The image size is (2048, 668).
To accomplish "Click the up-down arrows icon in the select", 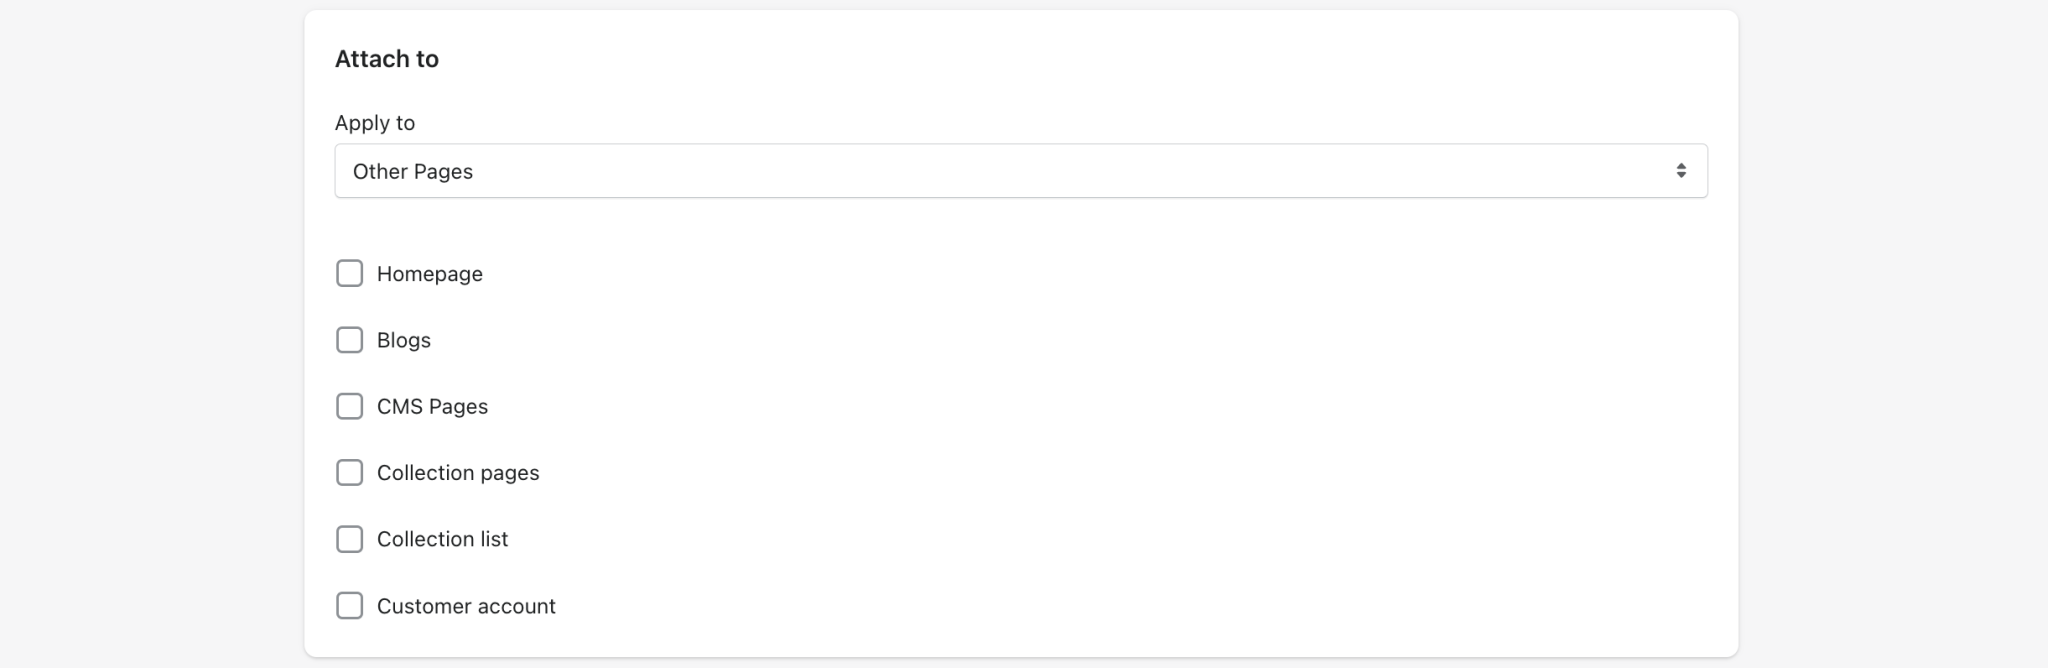I will coord(1681,171).
